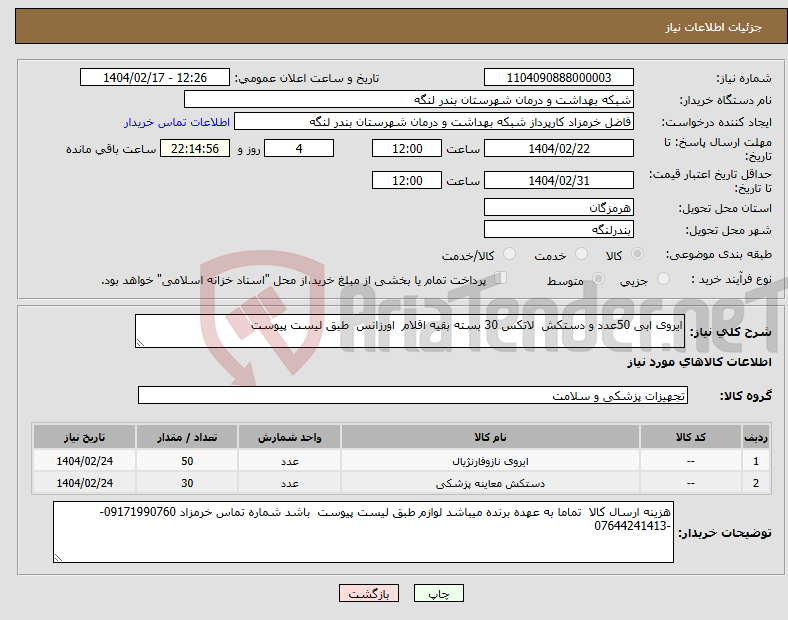This screenshot has width=788, height=620.
Task: Click the announcement date field 1404/02/17 - 12:26
Action: [x=155, y=77]
